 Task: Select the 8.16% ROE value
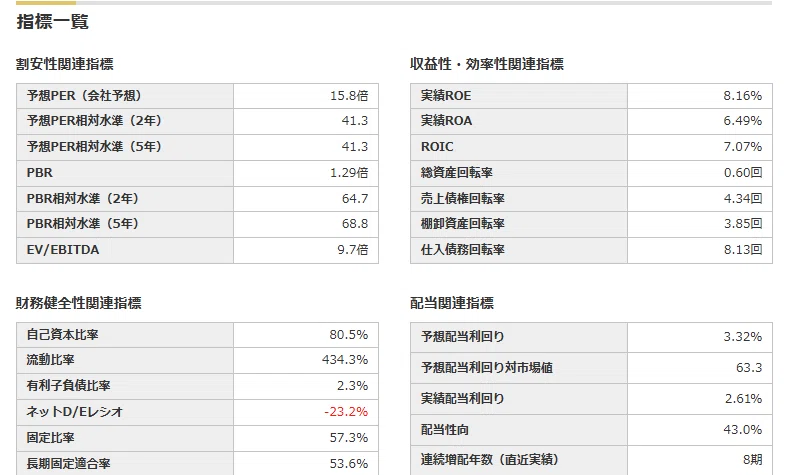tap(742, 96)
